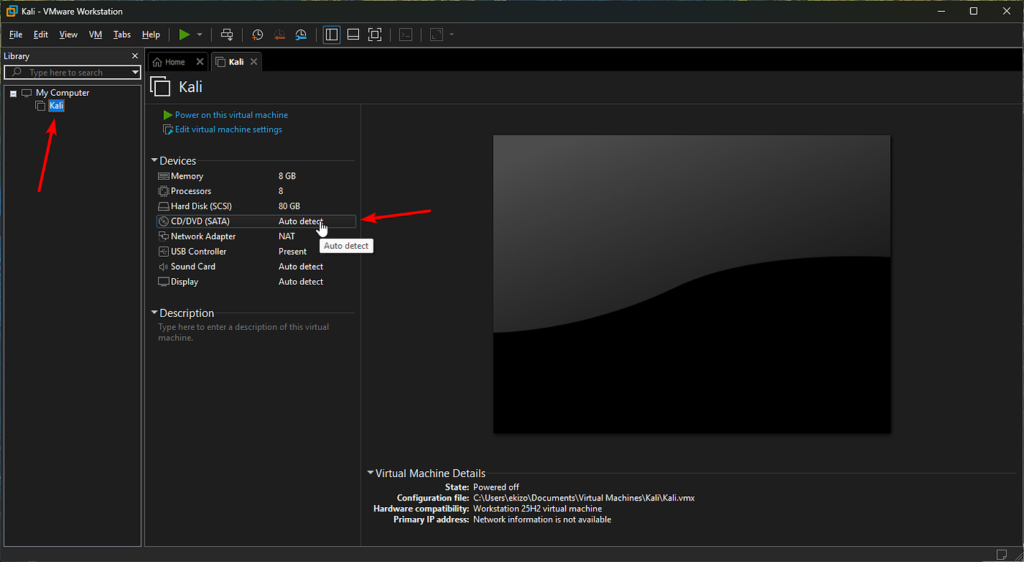This screenshot has width=1024, height=562.
Task: Click Power on this virtual machine link
Action: coord(231,115)
